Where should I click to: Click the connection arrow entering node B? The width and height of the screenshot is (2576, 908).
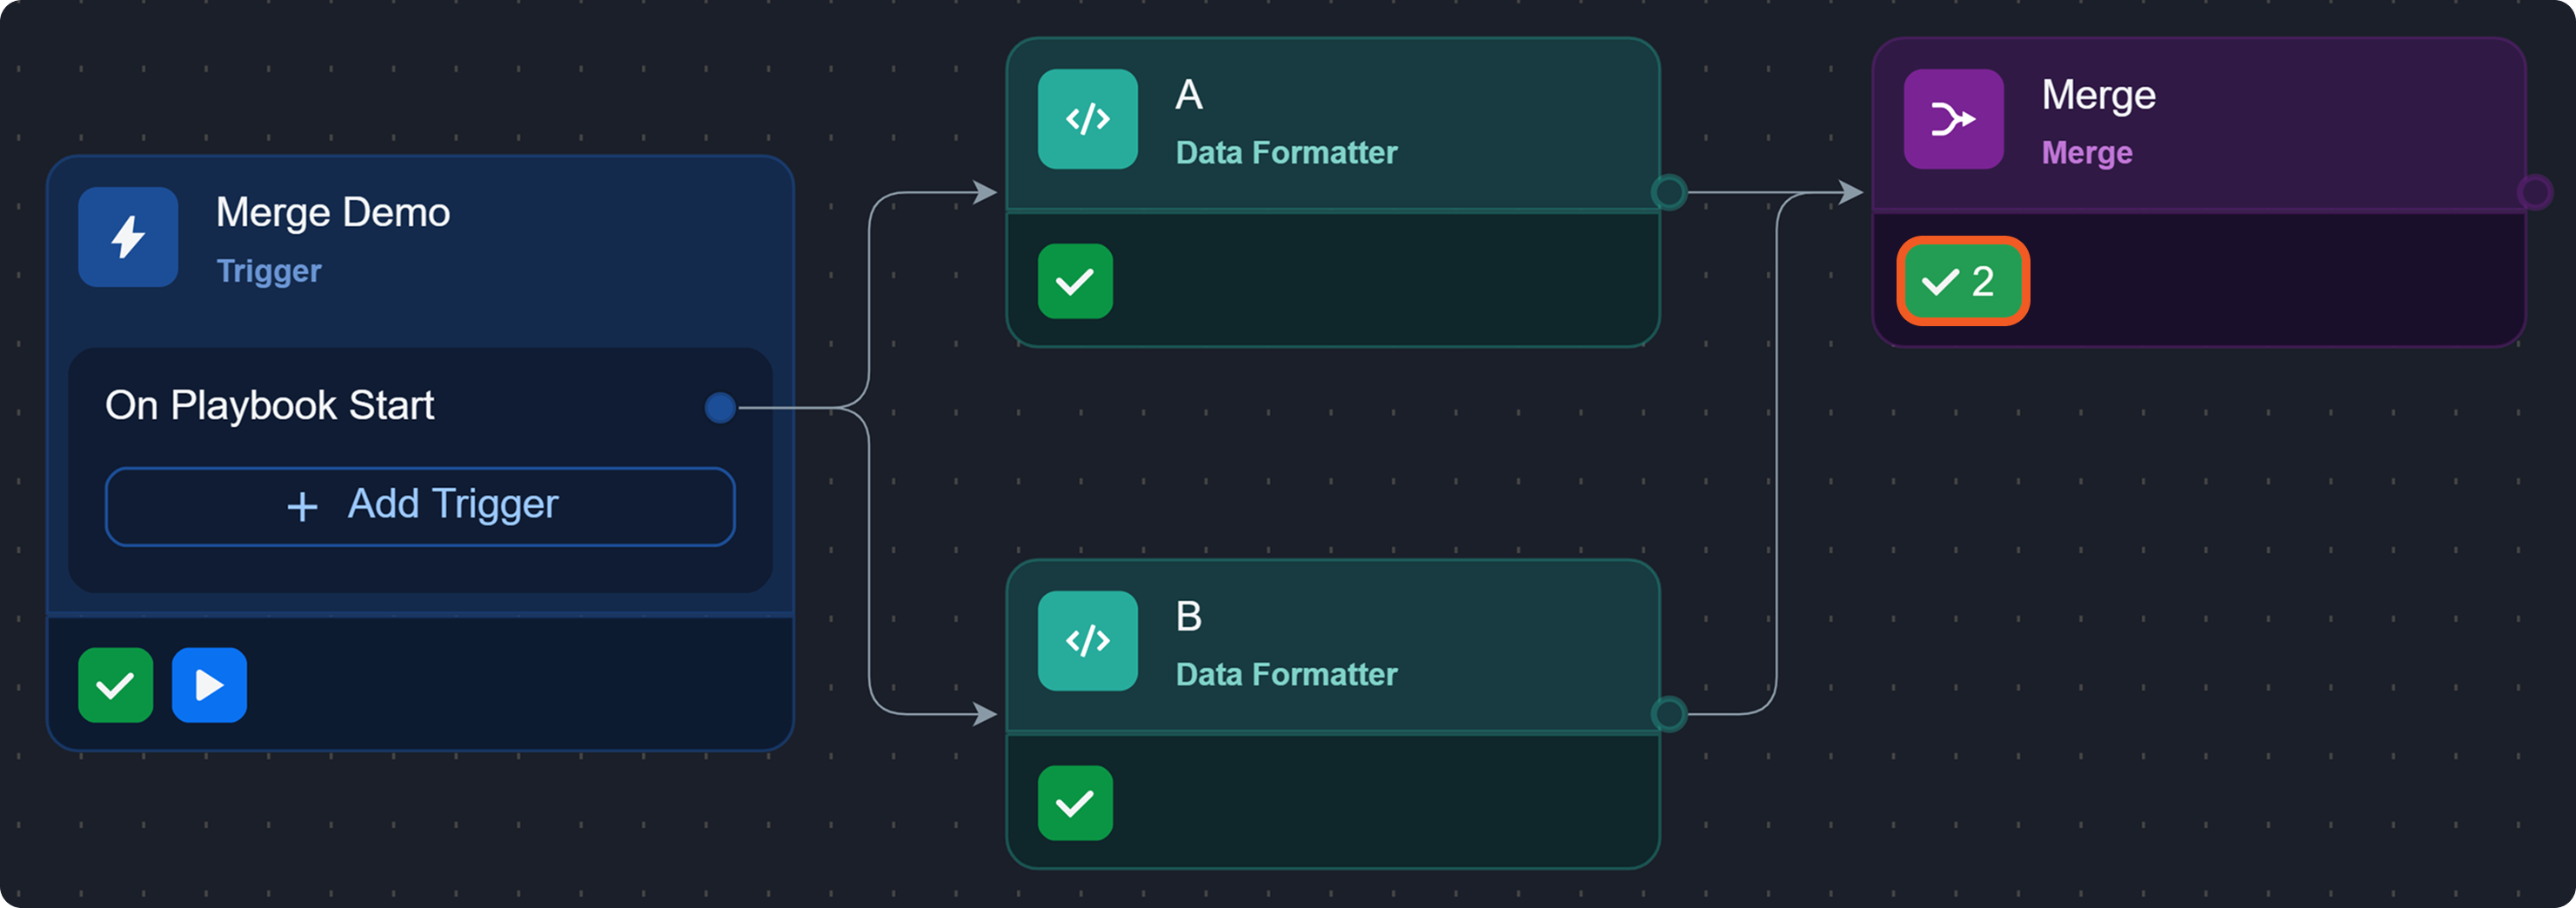tap(984, 714)
